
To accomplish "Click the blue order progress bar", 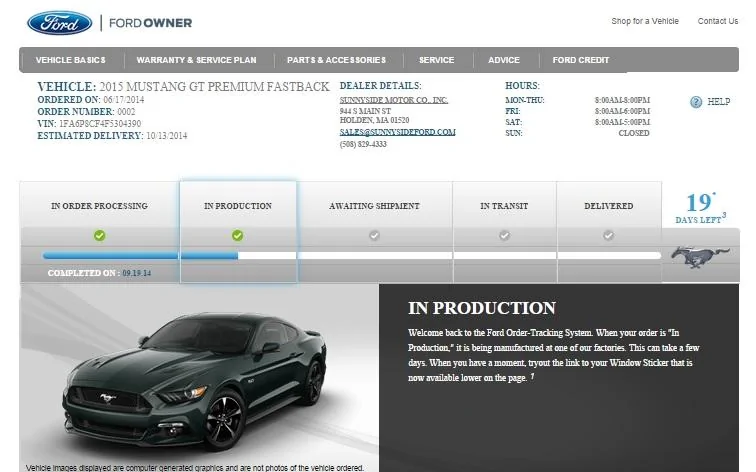I will [140, 256].
